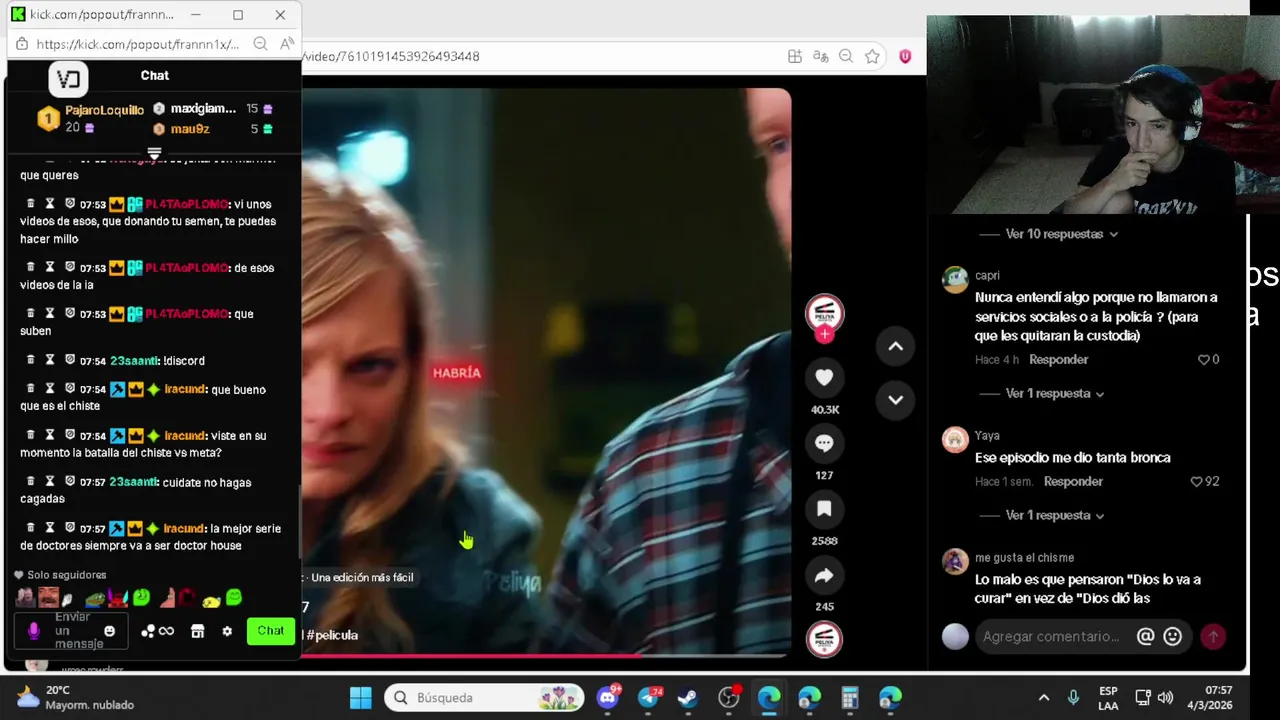
Task: Open the red shield extension icon
Action: click(x=905, y=56)
